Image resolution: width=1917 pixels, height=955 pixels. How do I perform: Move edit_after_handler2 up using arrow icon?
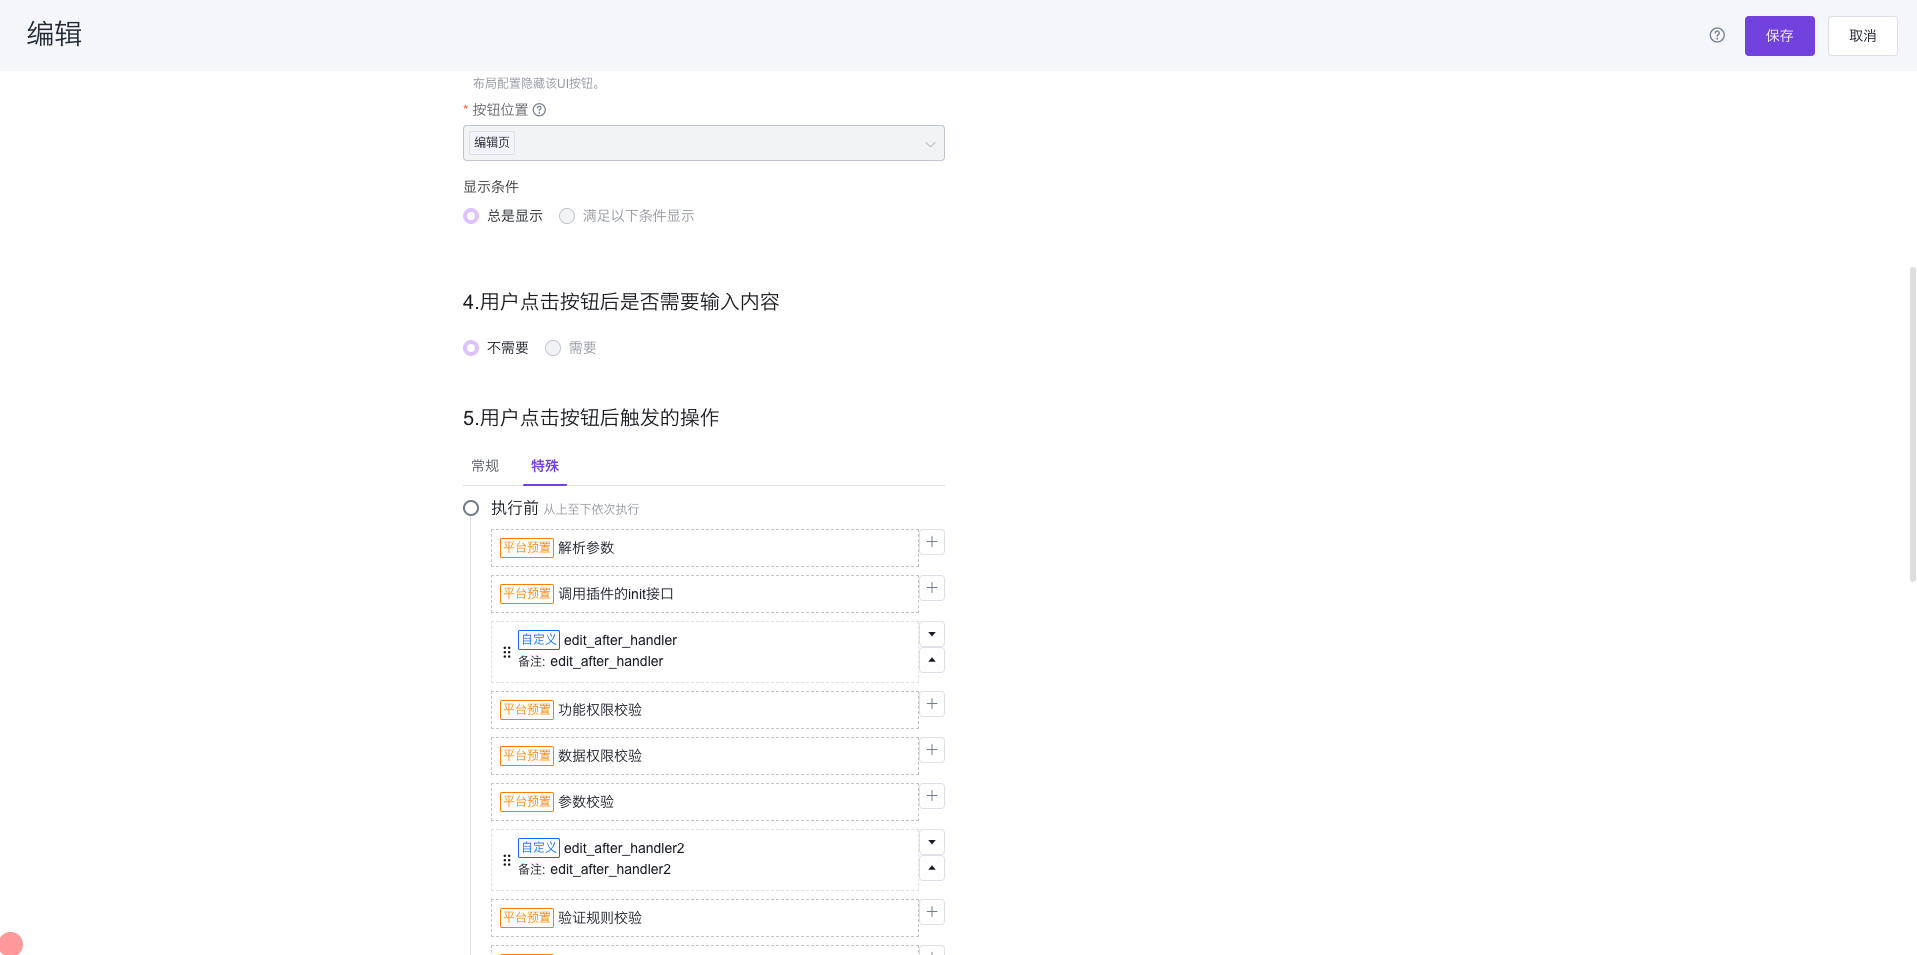pos(931,868)
